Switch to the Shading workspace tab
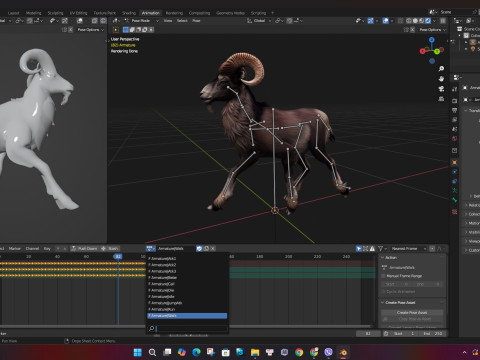The width and height of the screenshot is (480, 360). [x=129, y=13]
